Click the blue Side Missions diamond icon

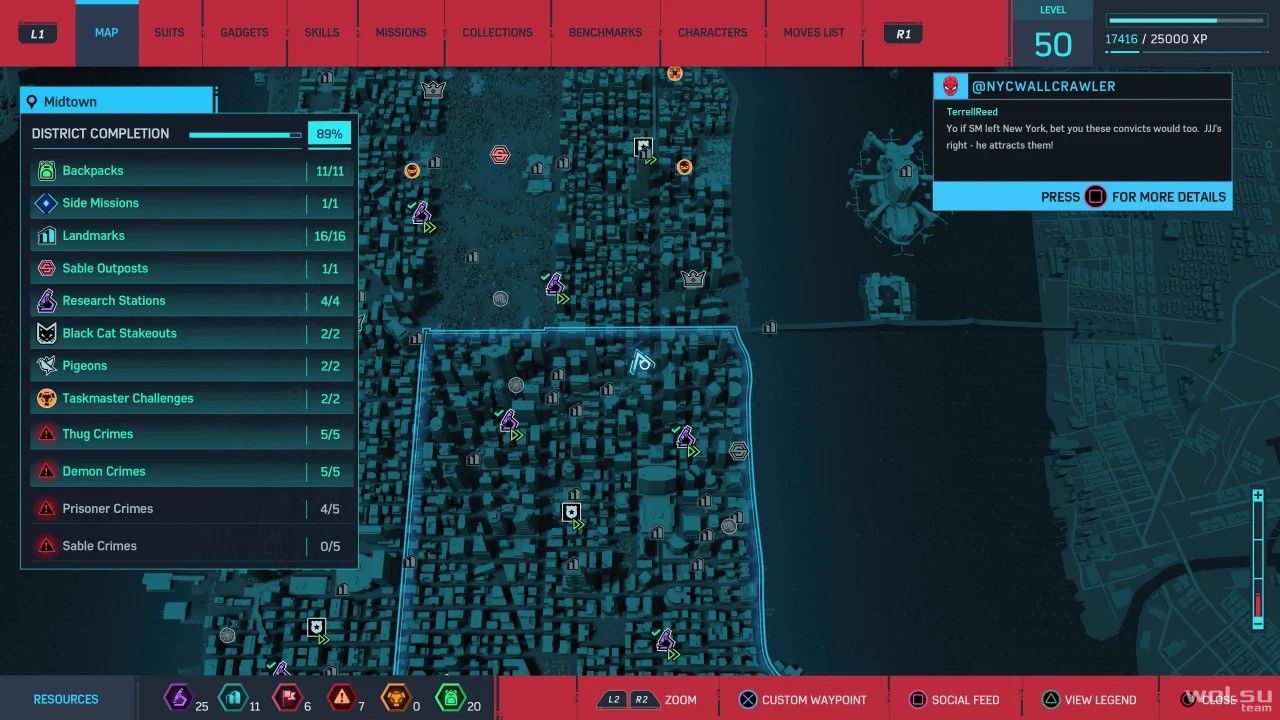click(x=46, y=203)
